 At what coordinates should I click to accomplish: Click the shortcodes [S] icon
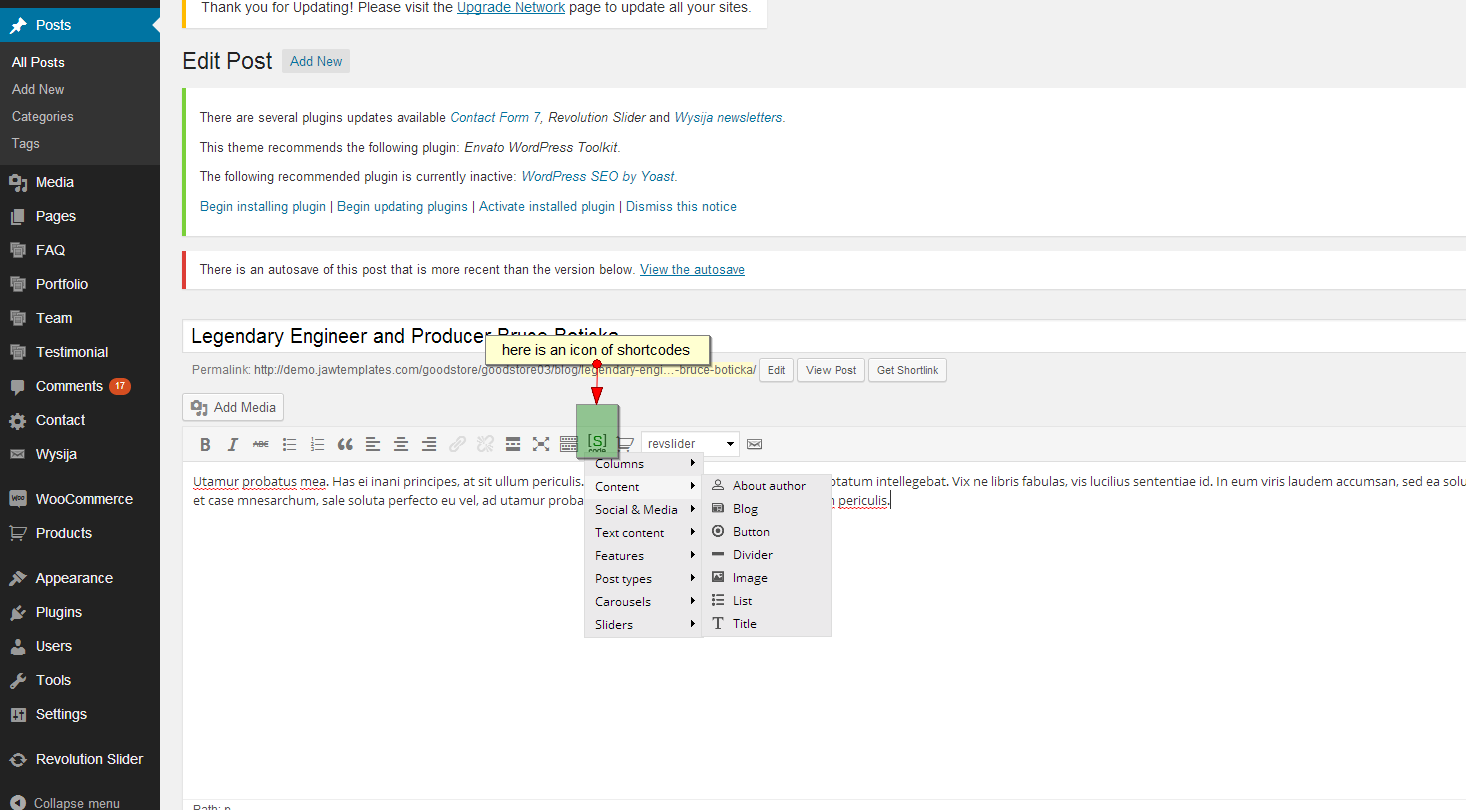coord(597,440)
